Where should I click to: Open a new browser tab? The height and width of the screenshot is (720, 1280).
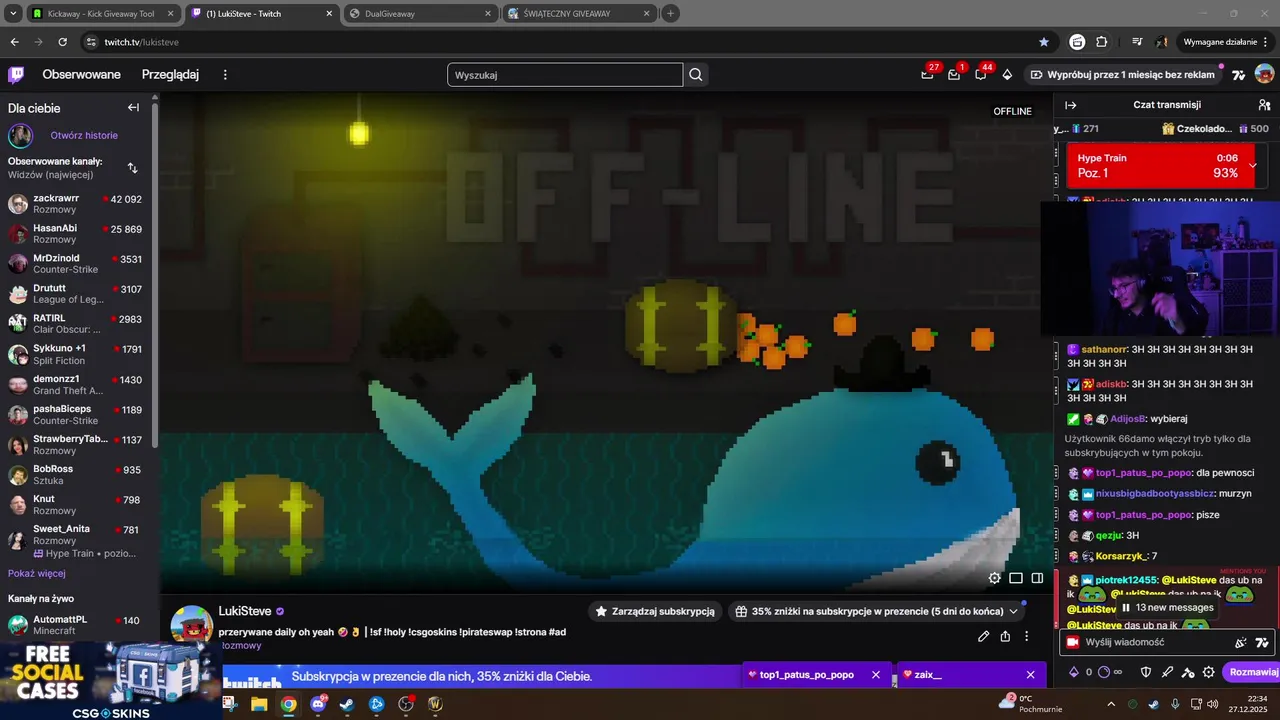tap(670, 13)
